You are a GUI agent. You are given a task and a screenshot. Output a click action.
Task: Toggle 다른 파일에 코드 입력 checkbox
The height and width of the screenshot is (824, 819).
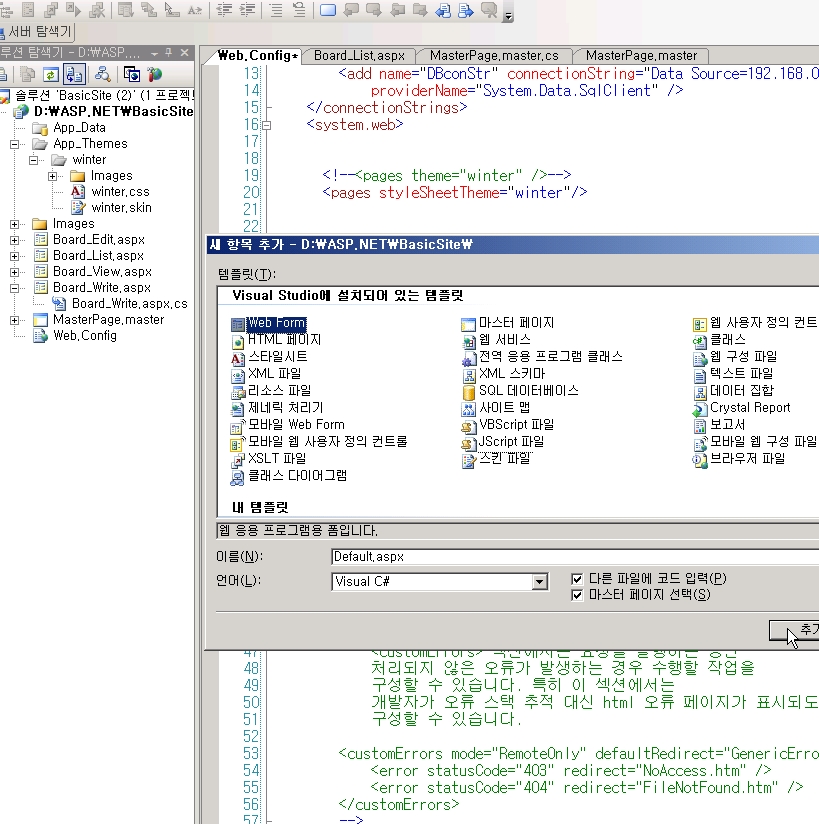tap(577, 579)
